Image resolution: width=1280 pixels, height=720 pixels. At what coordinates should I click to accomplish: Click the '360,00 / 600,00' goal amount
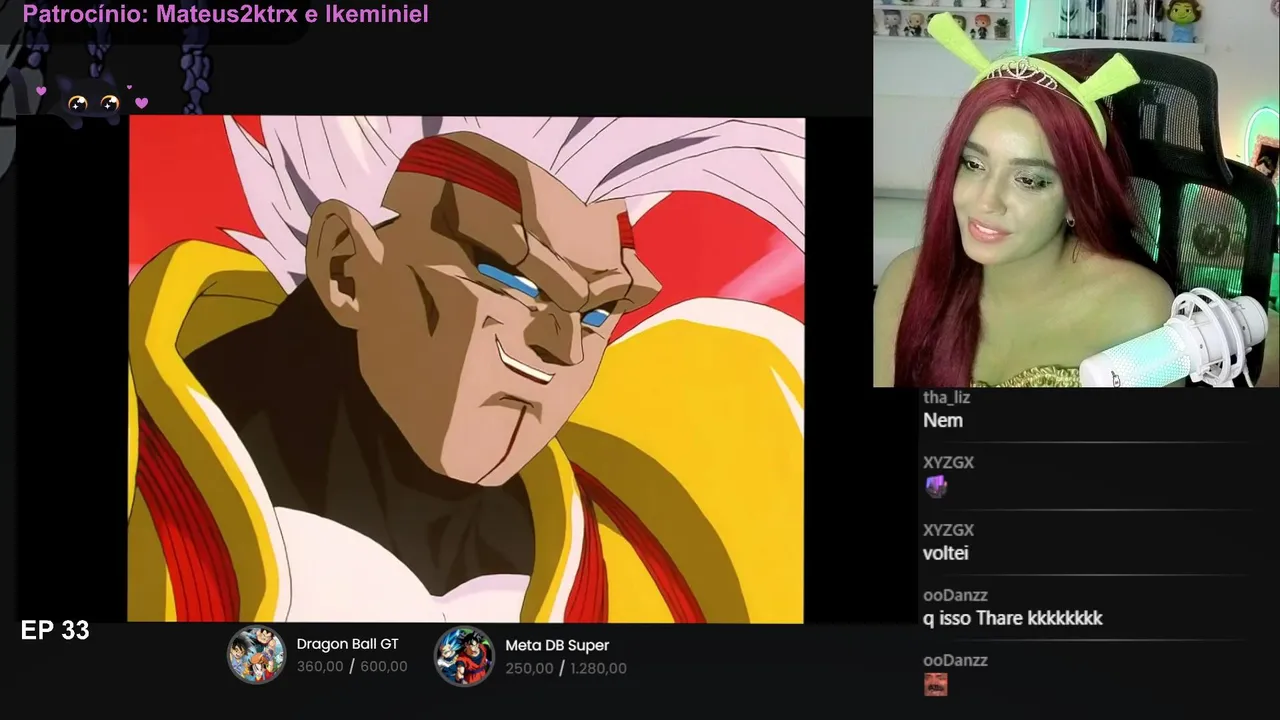coord(352,666)
